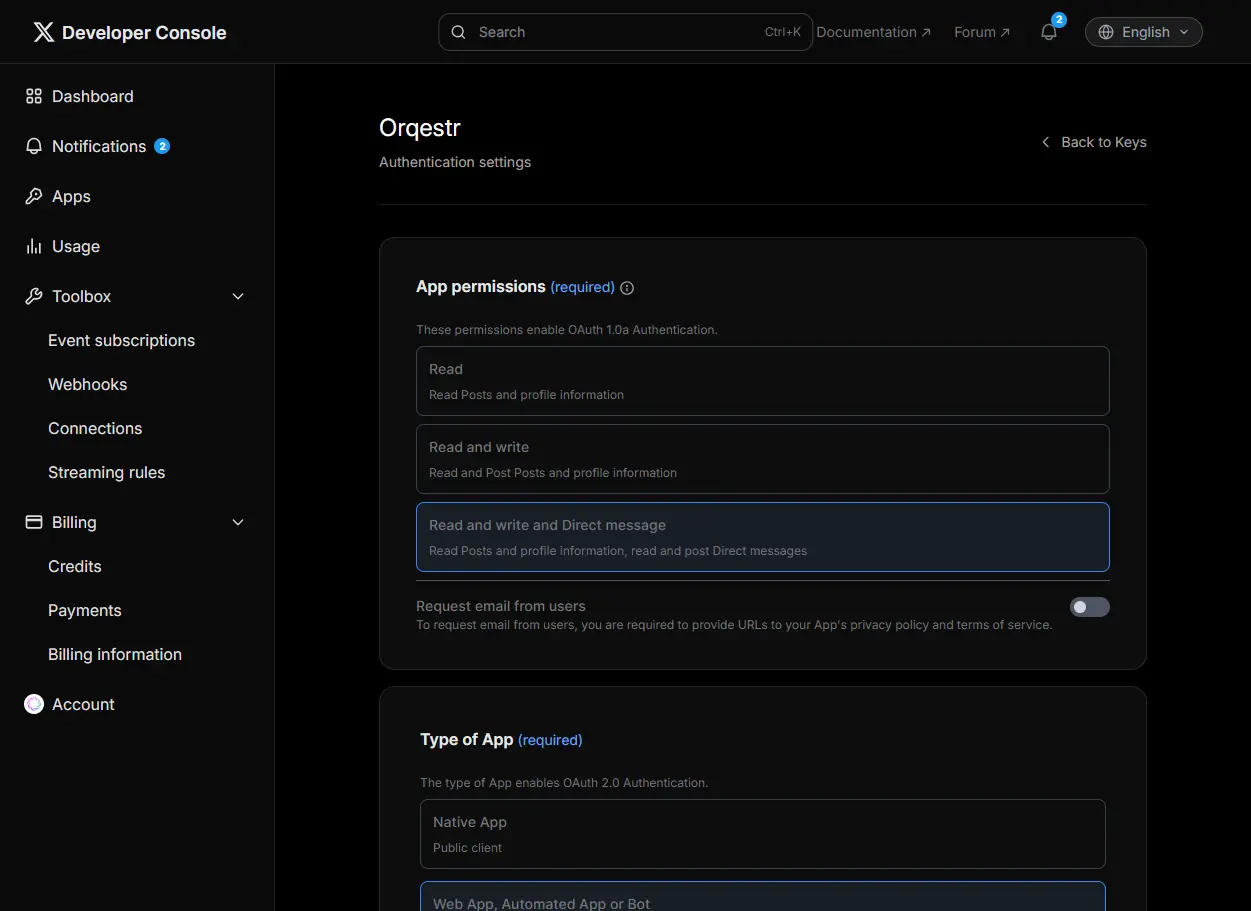Select Read and write and Direct message
This screenshot has height=911, width=1251.
763,537
